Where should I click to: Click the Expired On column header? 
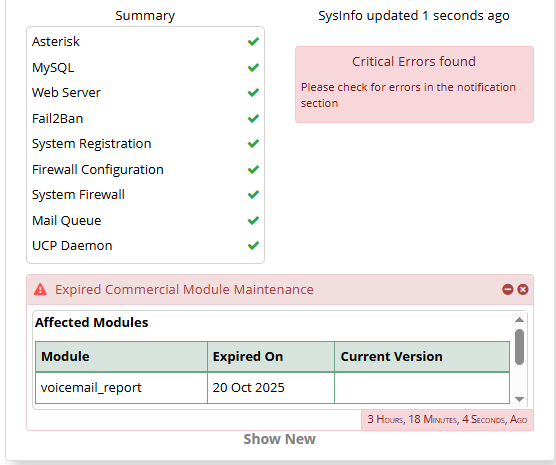[271, 356]
